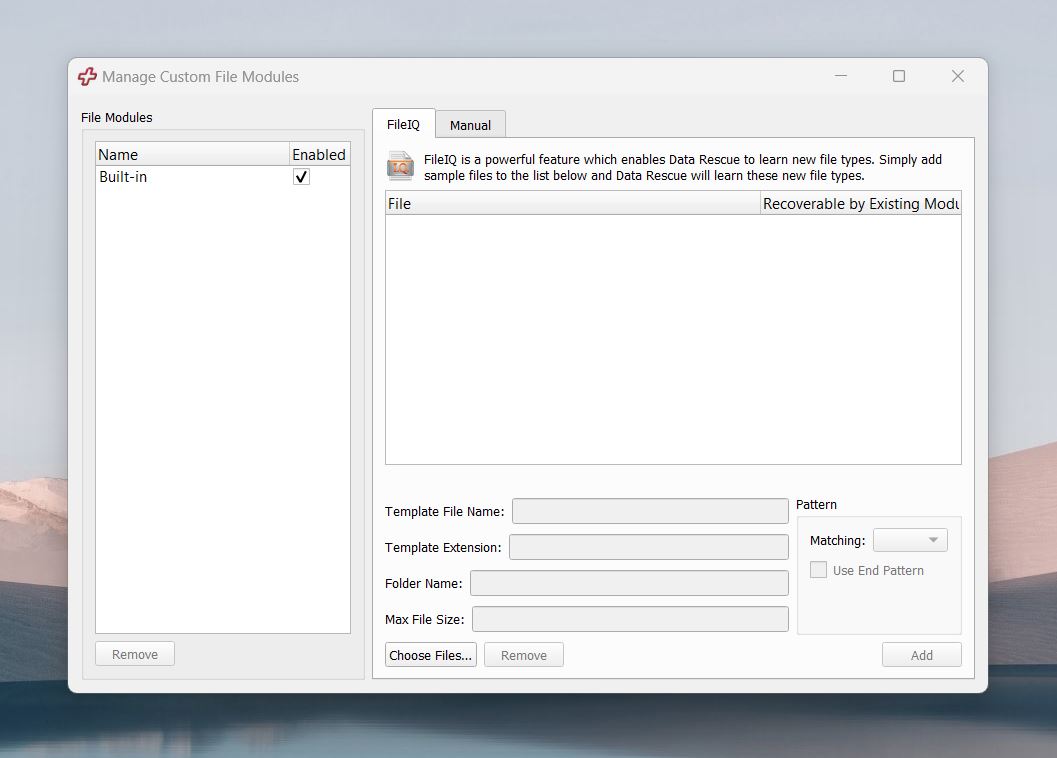Click the FileIQ feature icon beside description
The width and height of the screenshot is (1057, 758).
pyautogui.click(x=400, y=167)
